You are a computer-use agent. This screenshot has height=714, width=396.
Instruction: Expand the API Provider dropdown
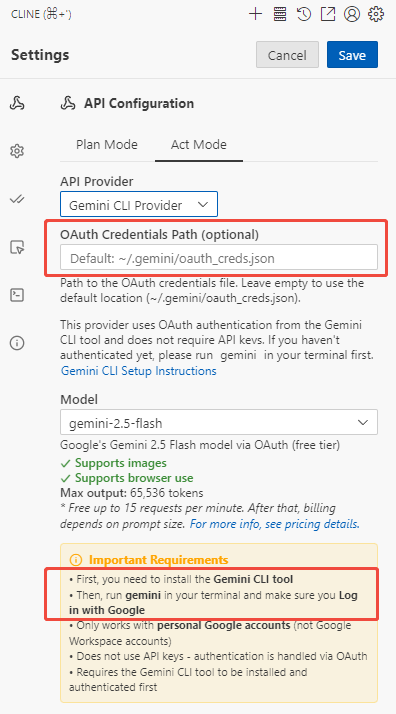pyautogui.click(x=139, y=204)
